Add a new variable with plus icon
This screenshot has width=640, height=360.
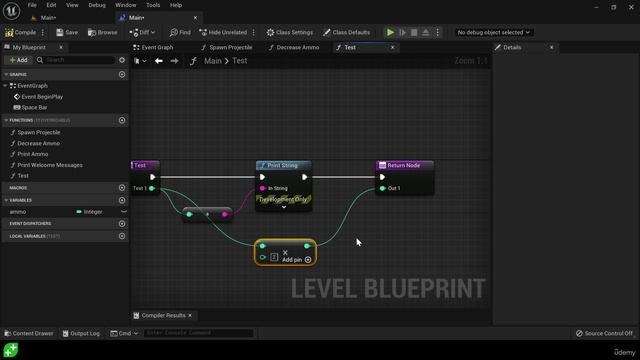coord(122,200)
